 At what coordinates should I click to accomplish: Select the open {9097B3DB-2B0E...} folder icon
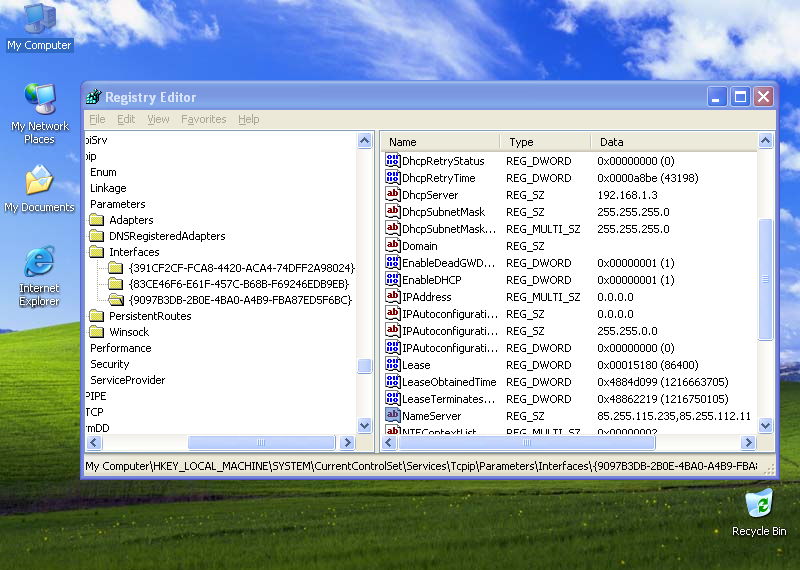[x=116, y=300]
